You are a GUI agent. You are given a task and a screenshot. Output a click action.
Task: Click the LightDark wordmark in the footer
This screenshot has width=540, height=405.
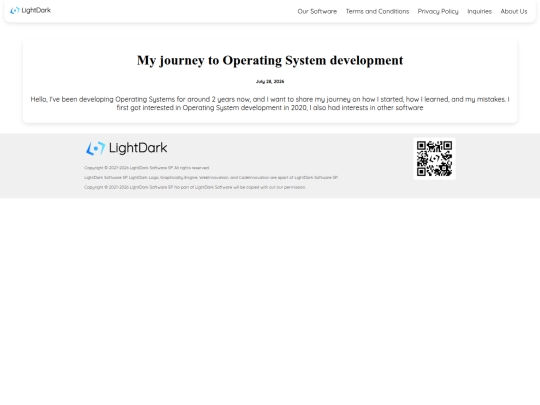coord(138,148)
